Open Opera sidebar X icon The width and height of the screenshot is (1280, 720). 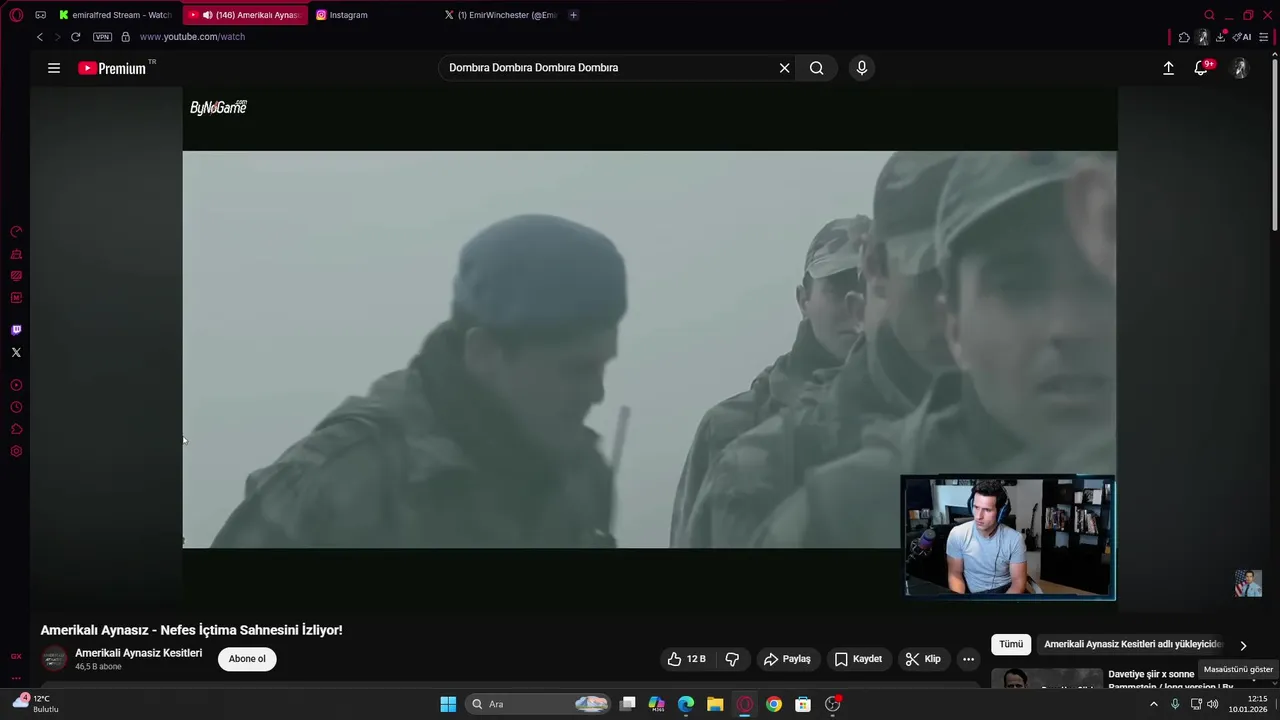(16, 352)
